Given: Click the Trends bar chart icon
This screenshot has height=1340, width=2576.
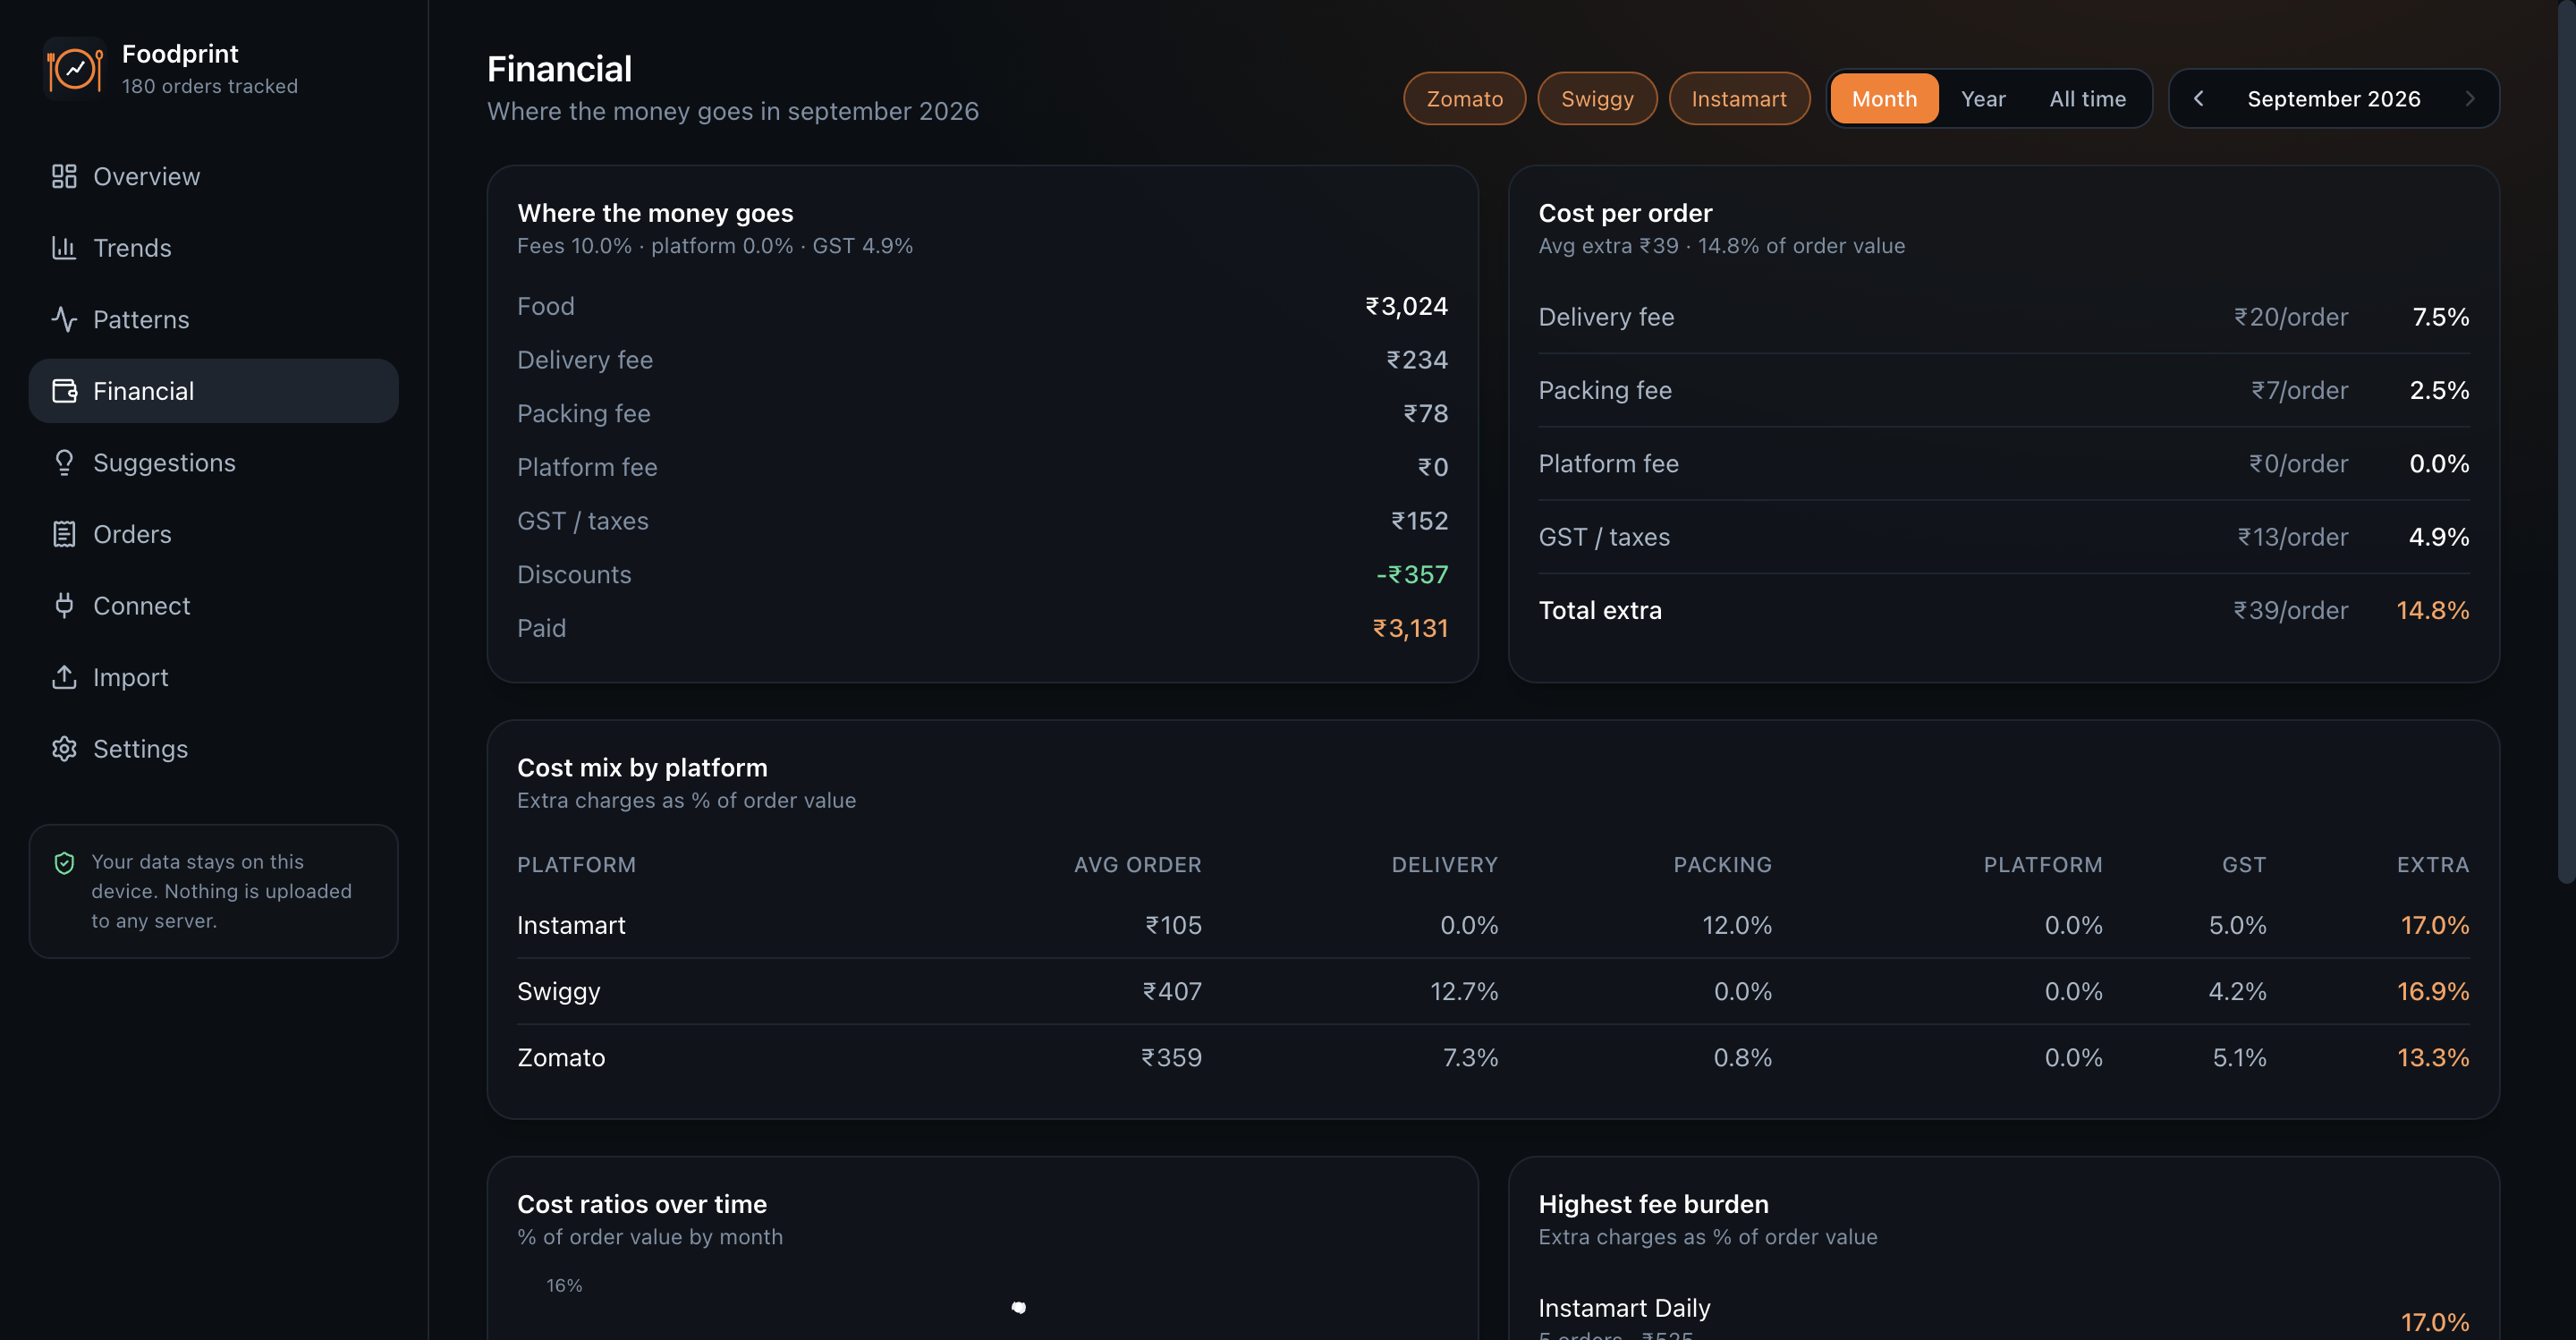Looking at the screenshot, I should 64,248.
